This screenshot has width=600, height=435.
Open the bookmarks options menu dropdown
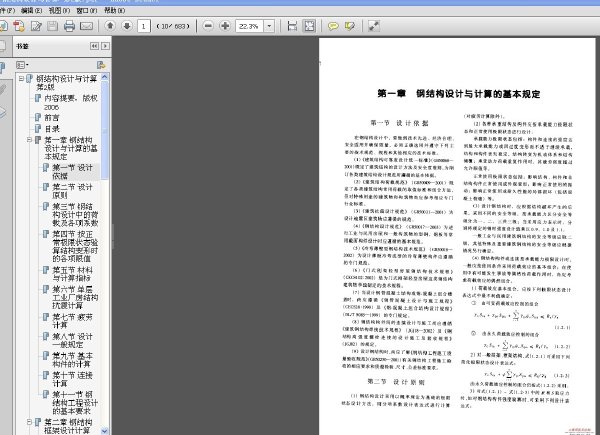[22, 65]
